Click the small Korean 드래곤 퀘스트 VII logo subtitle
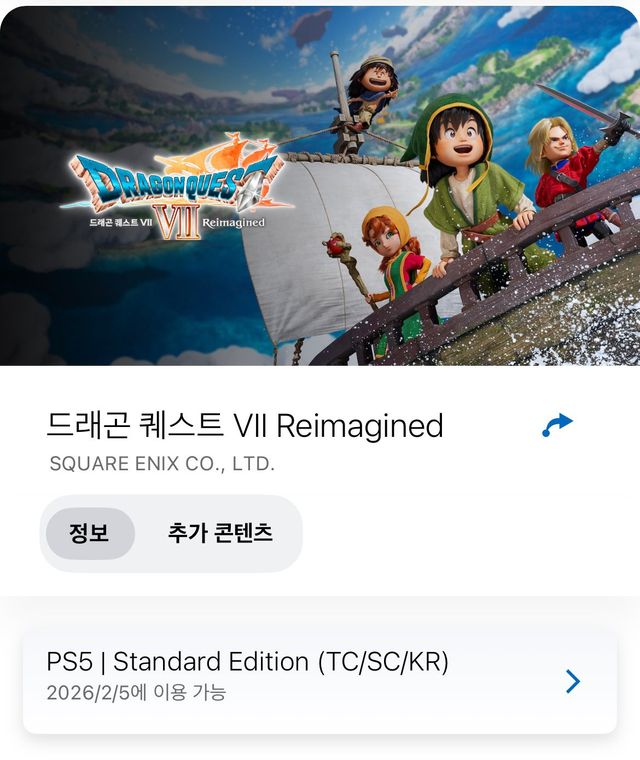Viewport: 640px width, 760px height. click(x=121, y=222)
